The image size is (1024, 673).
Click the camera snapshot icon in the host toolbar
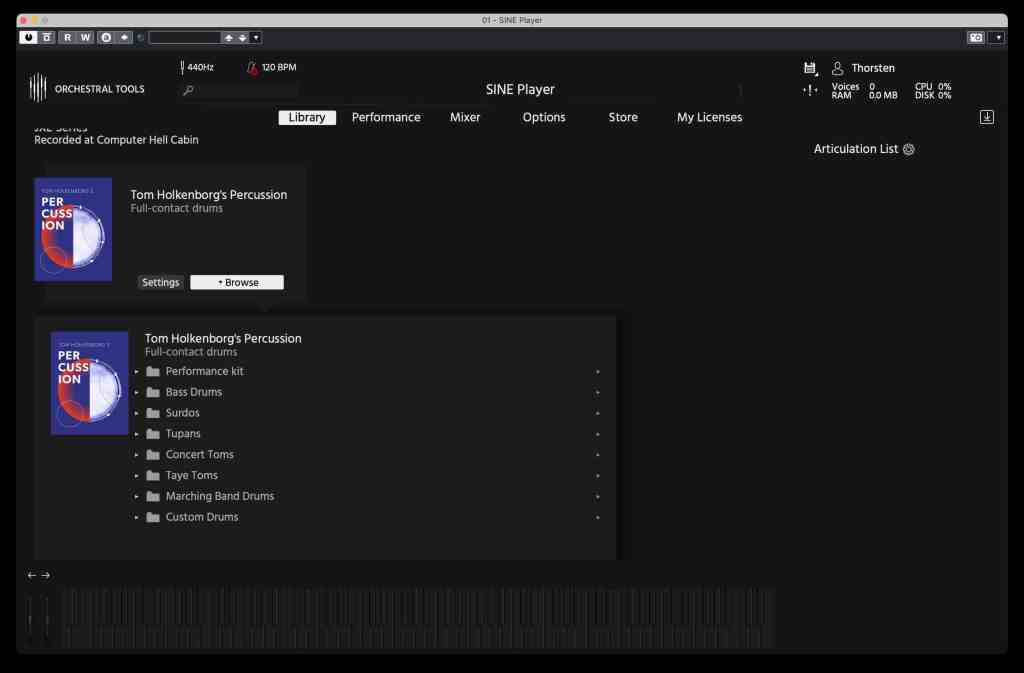coord(976,38)
